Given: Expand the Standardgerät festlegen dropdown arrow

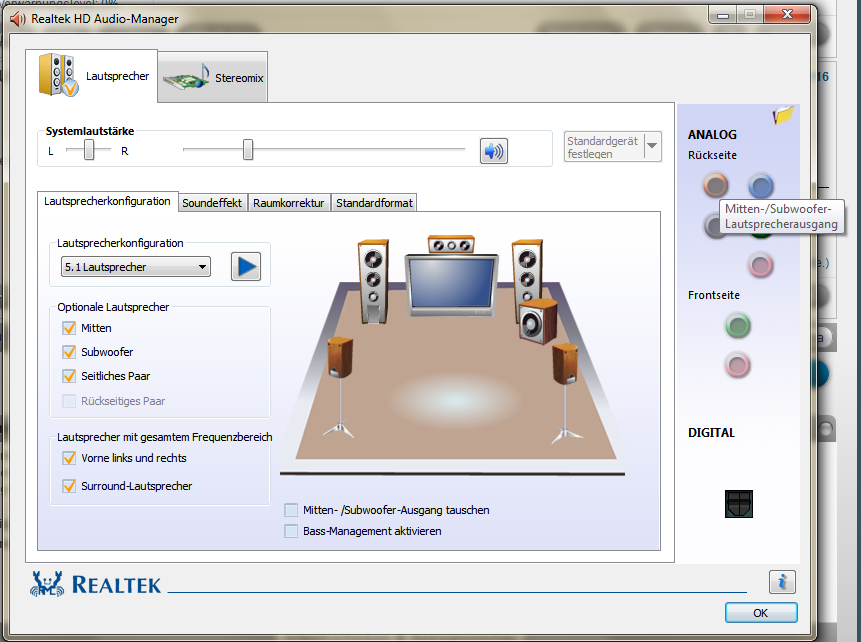Looking at the screenshot, I should [652, 146].
